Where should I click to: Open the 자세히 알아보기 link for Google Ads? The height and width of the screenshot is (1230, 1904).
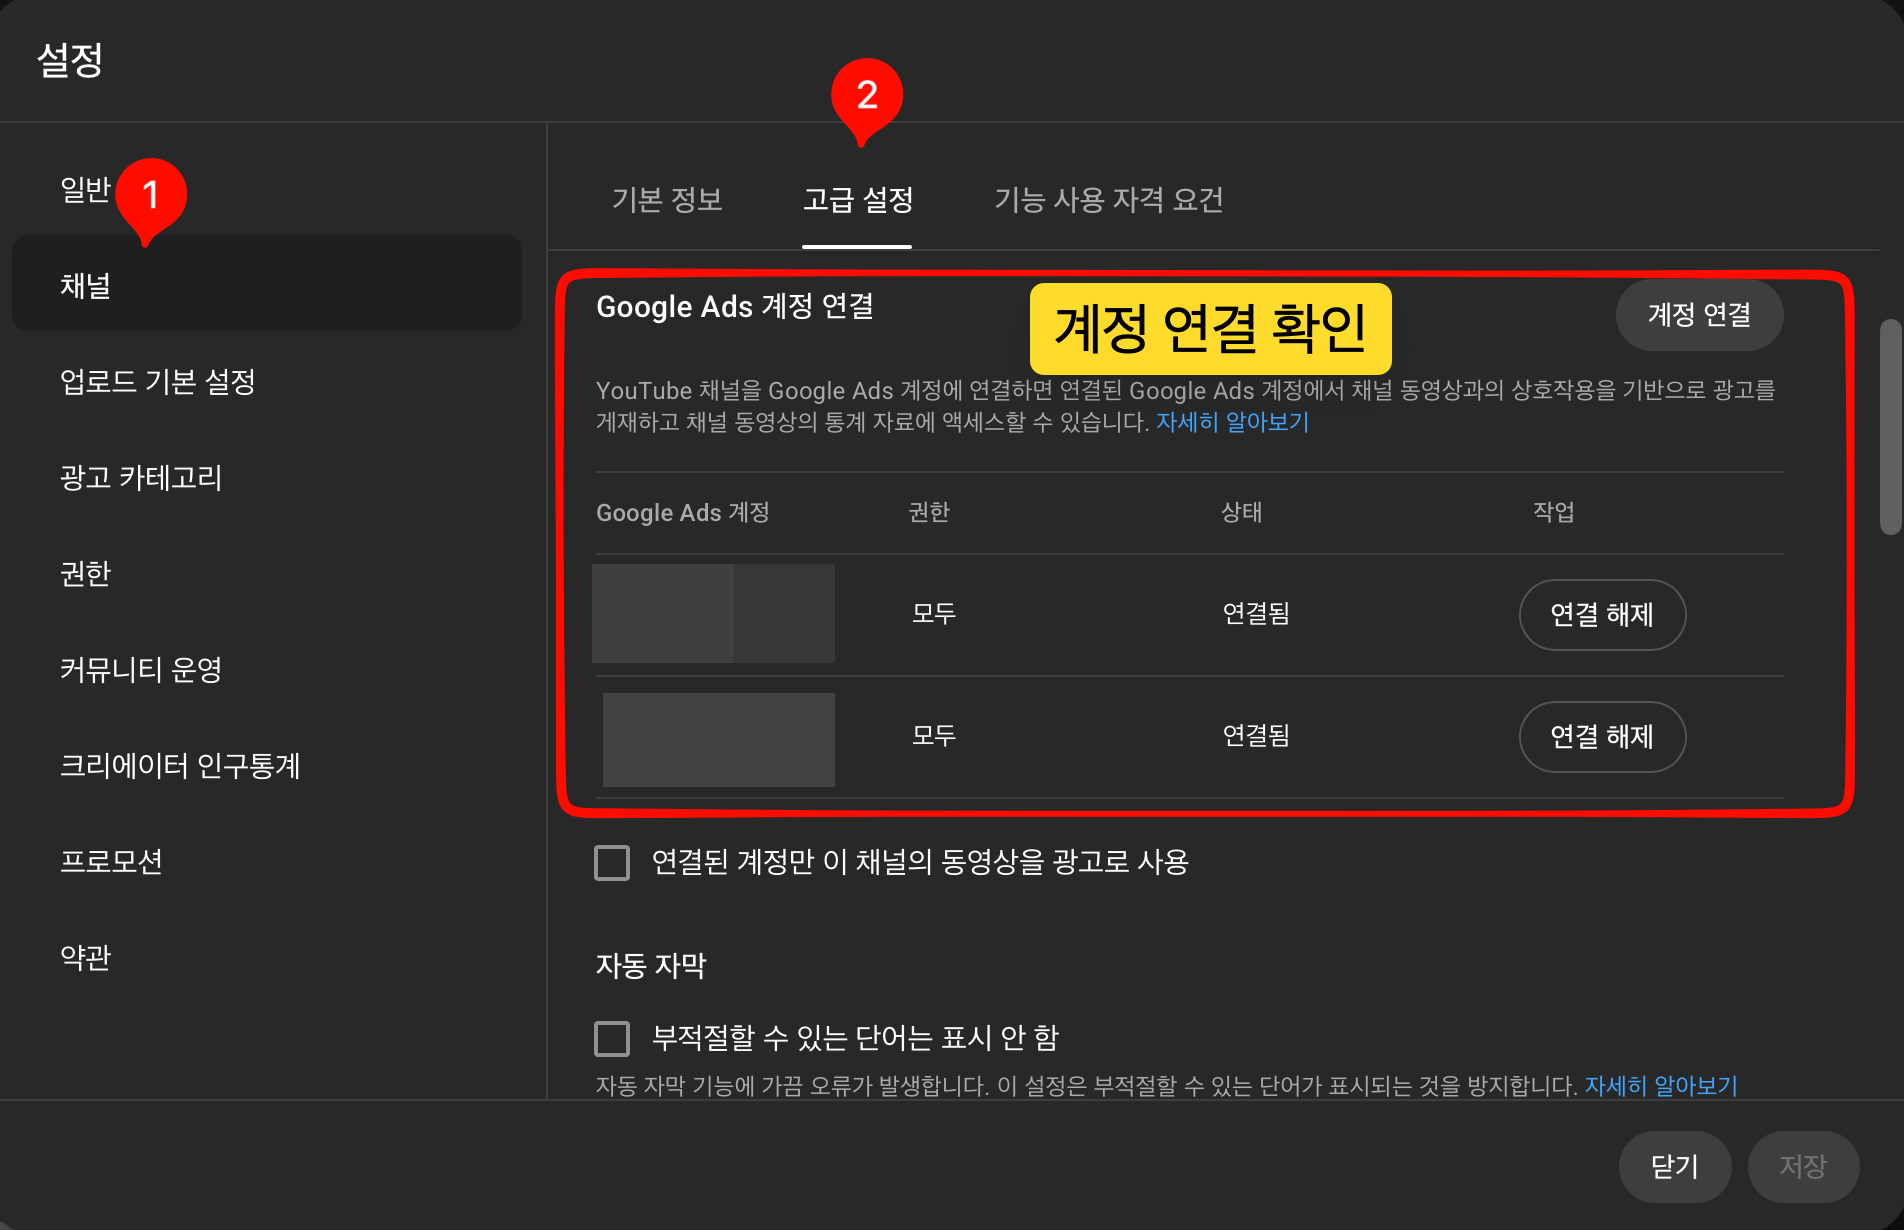(1232, 422)
